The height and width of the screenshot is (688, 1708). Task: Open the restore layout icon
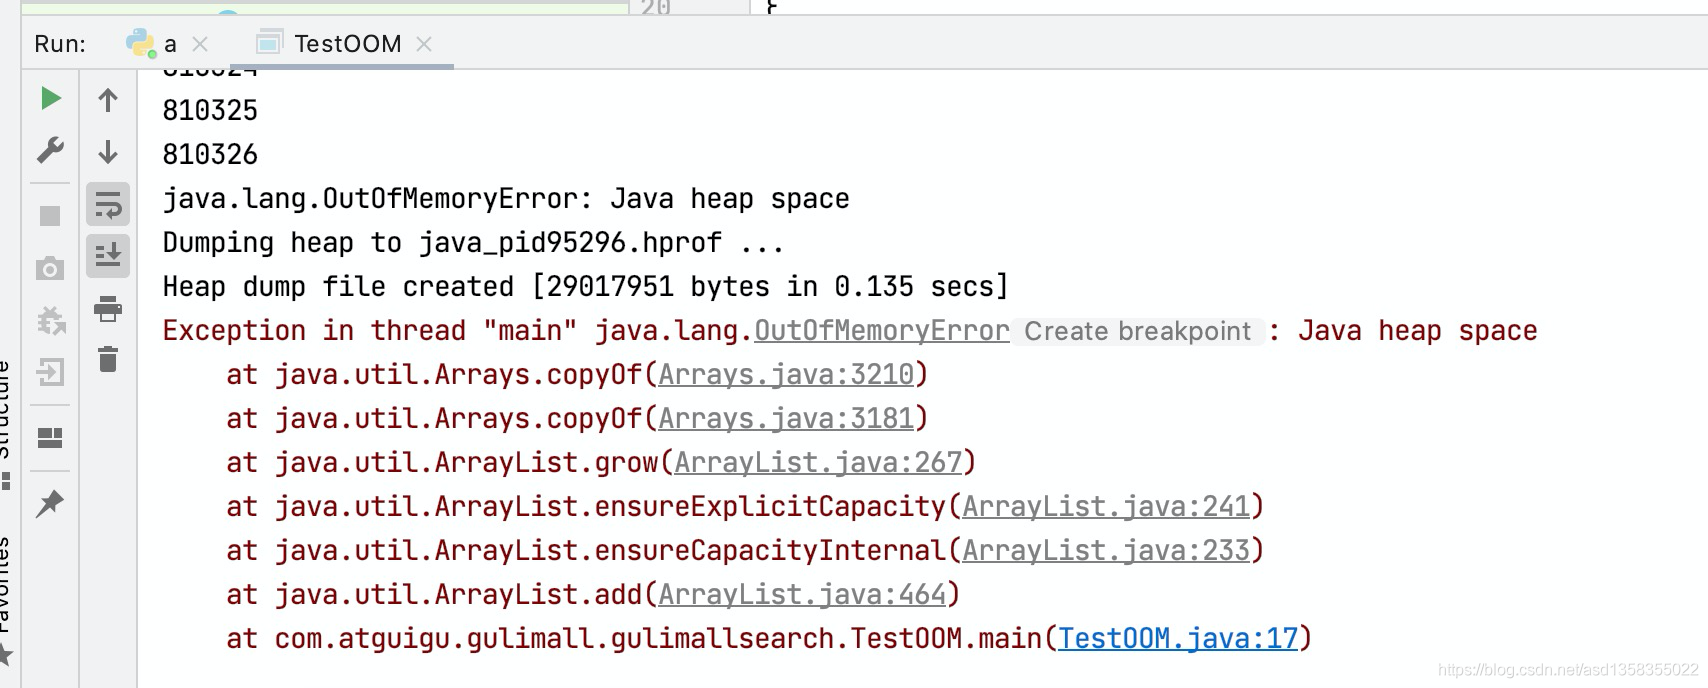coord(50,438)
